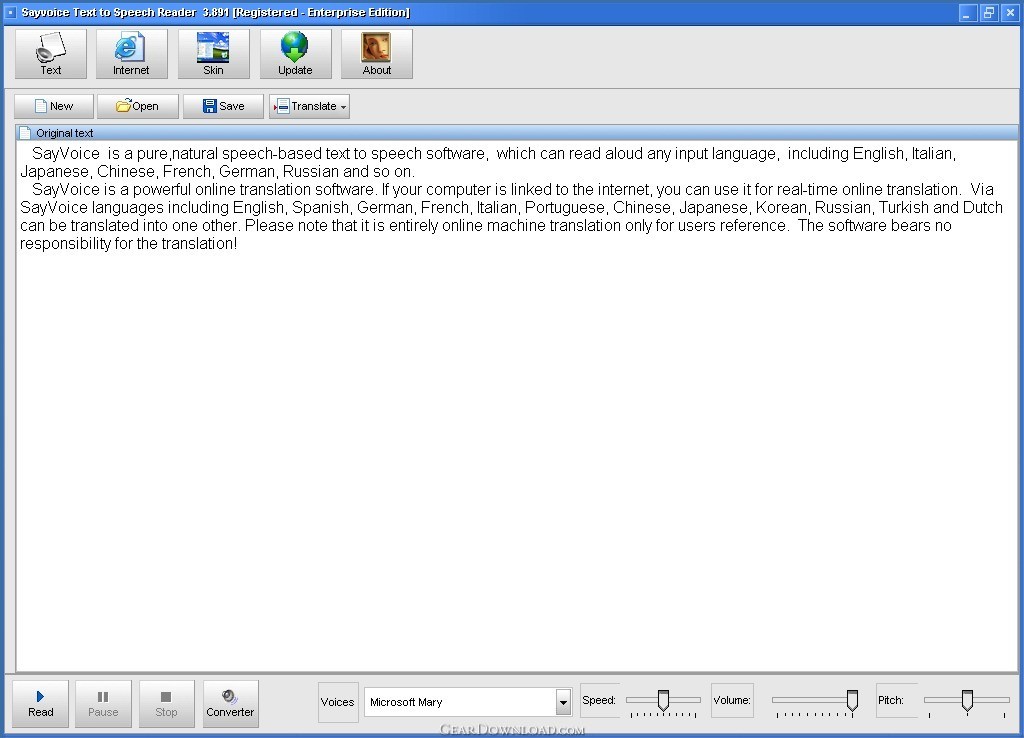Save the current text
1024x738 pixels.
point(223,106)
